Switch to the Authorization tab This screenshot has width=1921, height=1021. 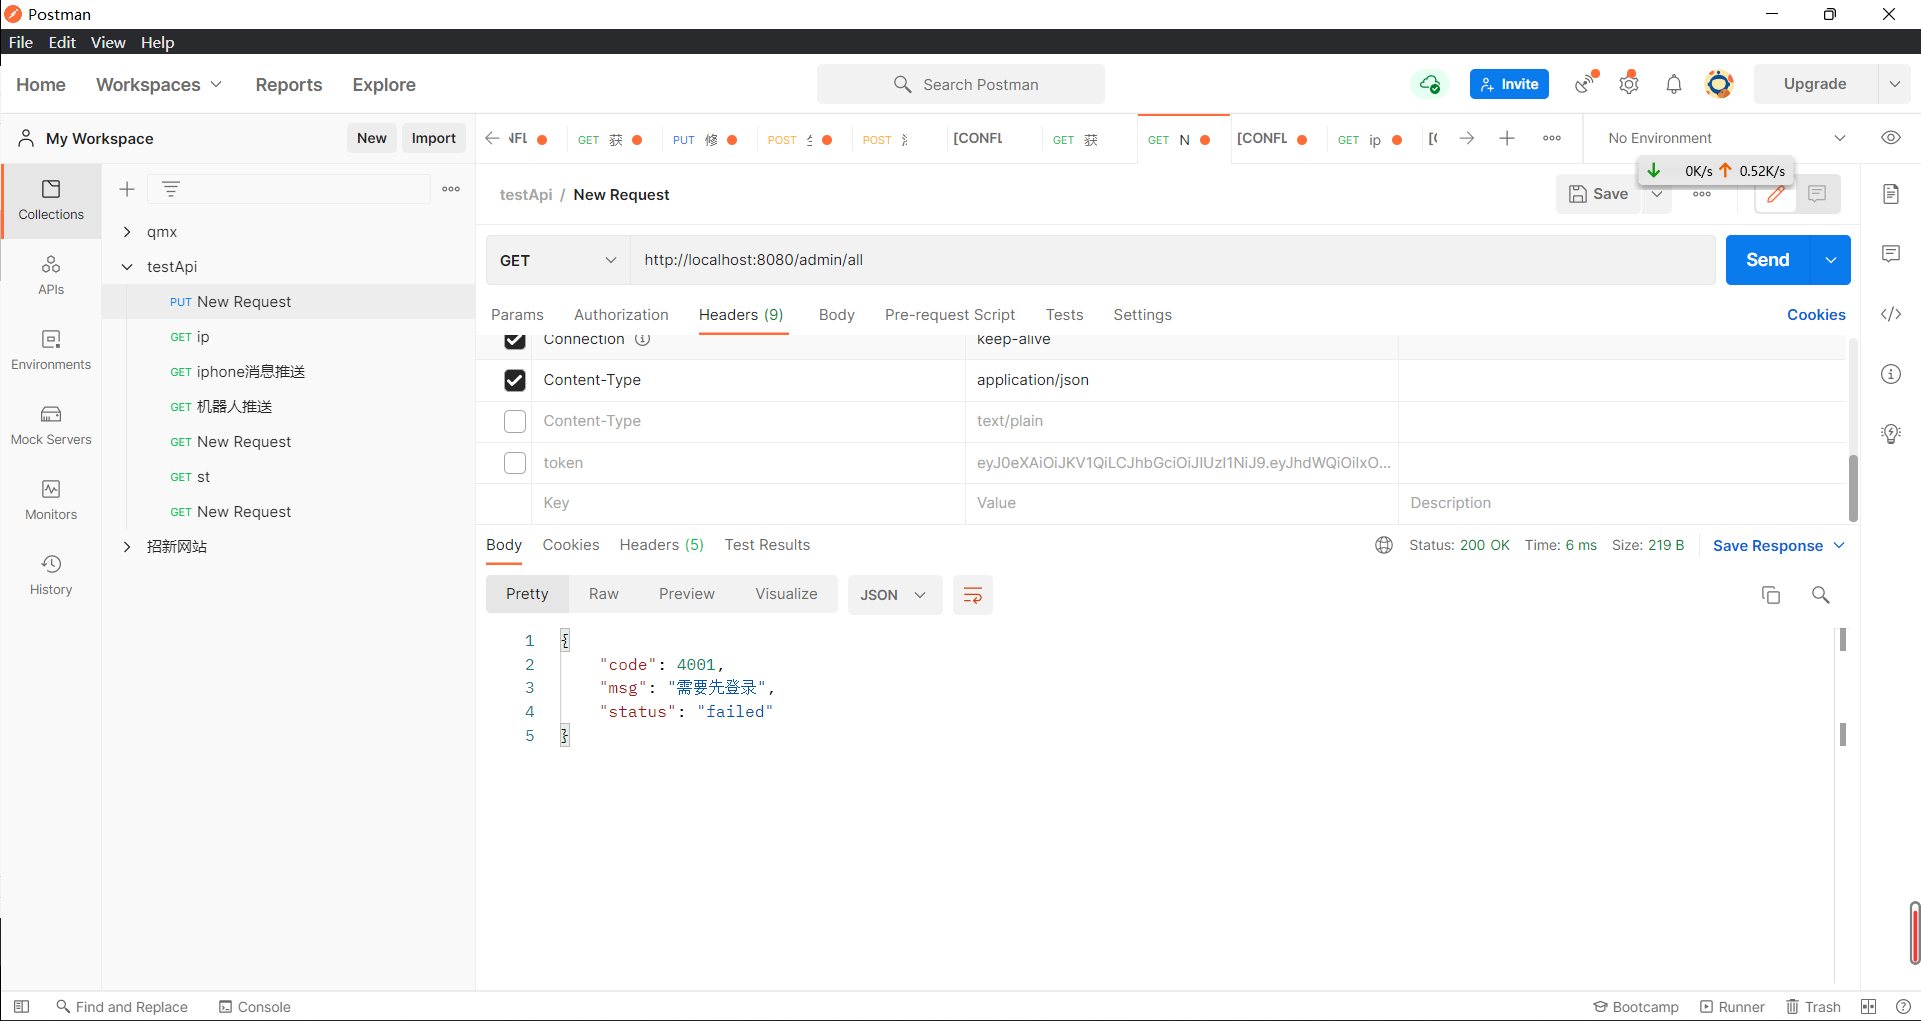tap(621, 315)
